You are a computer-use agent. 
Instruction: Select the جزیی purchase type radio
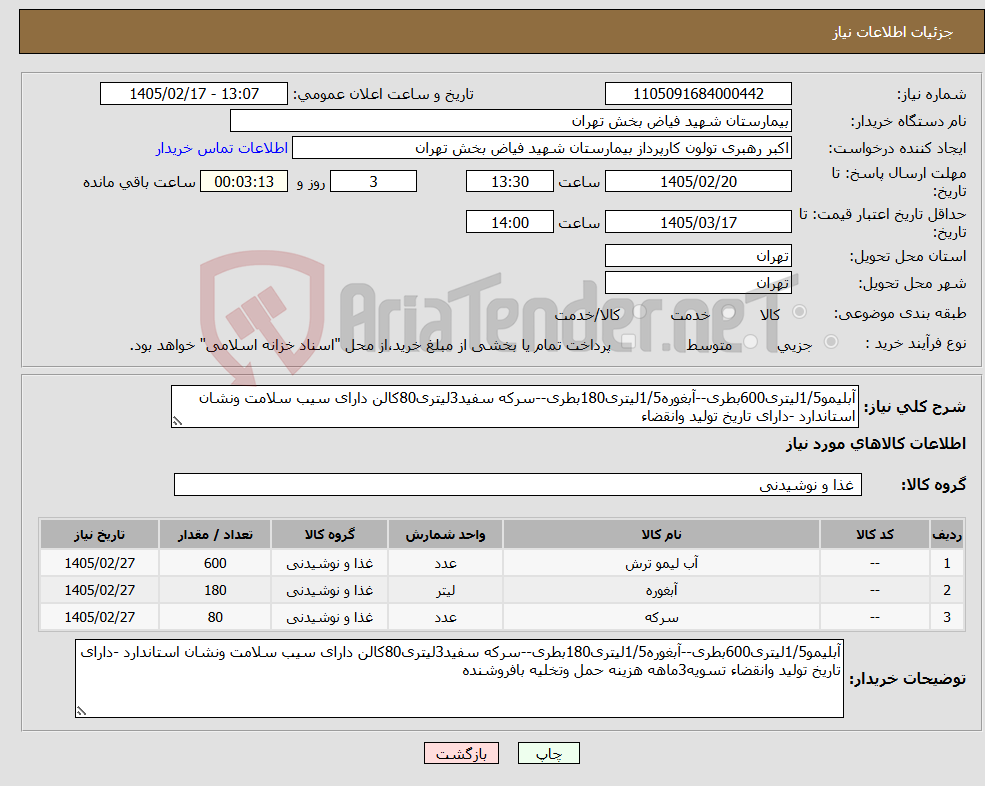click(830, 342)
